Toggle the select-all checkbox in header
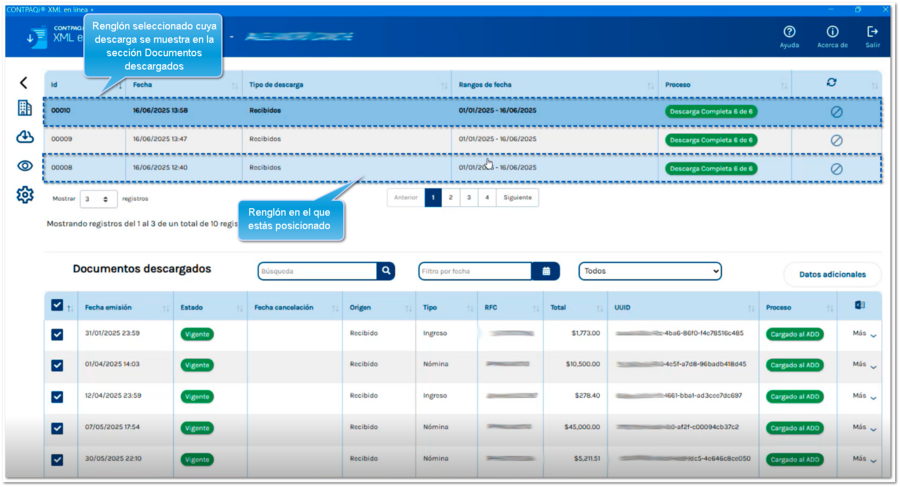The image size is (900, 487). (x=57, y=306)
